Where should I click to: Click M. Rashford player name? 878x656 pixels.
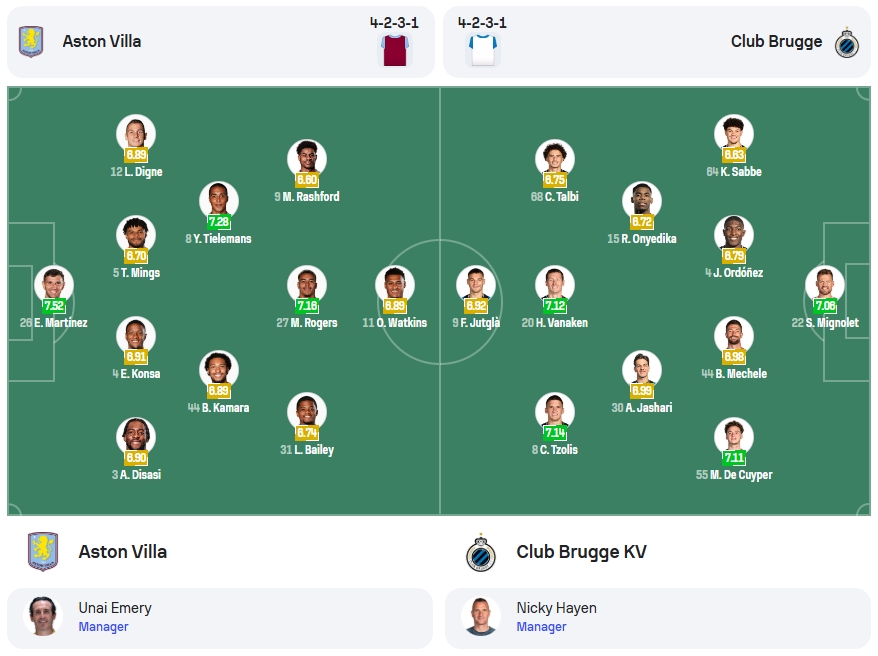click(311, 196)
